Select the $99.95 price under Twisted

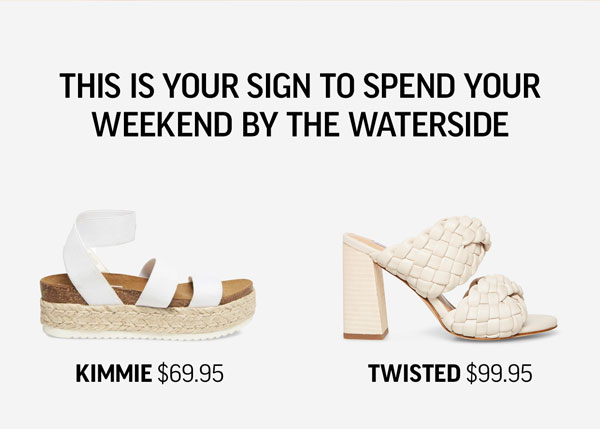499,374
